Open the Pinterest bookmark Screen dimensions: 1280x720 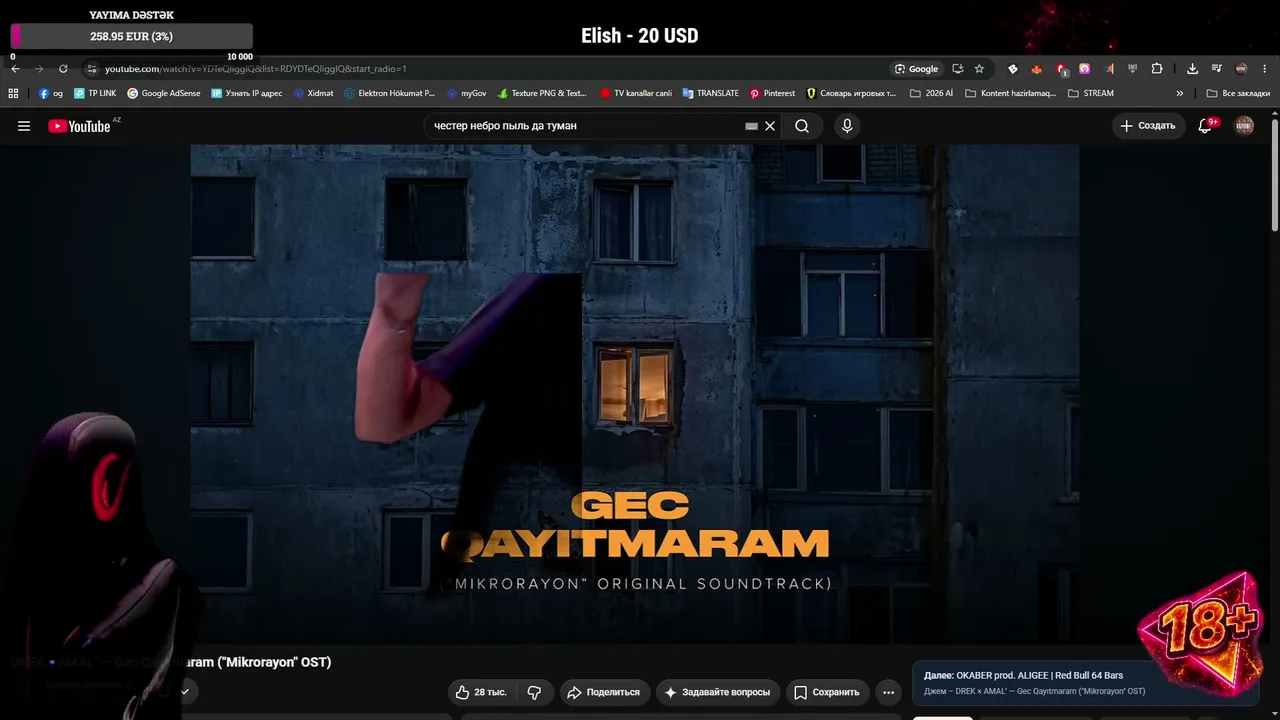772,93
